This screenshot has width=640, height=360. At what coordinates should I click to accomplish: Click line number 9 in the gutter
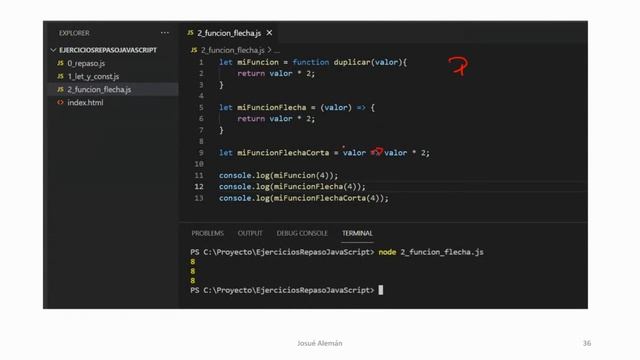201,153
